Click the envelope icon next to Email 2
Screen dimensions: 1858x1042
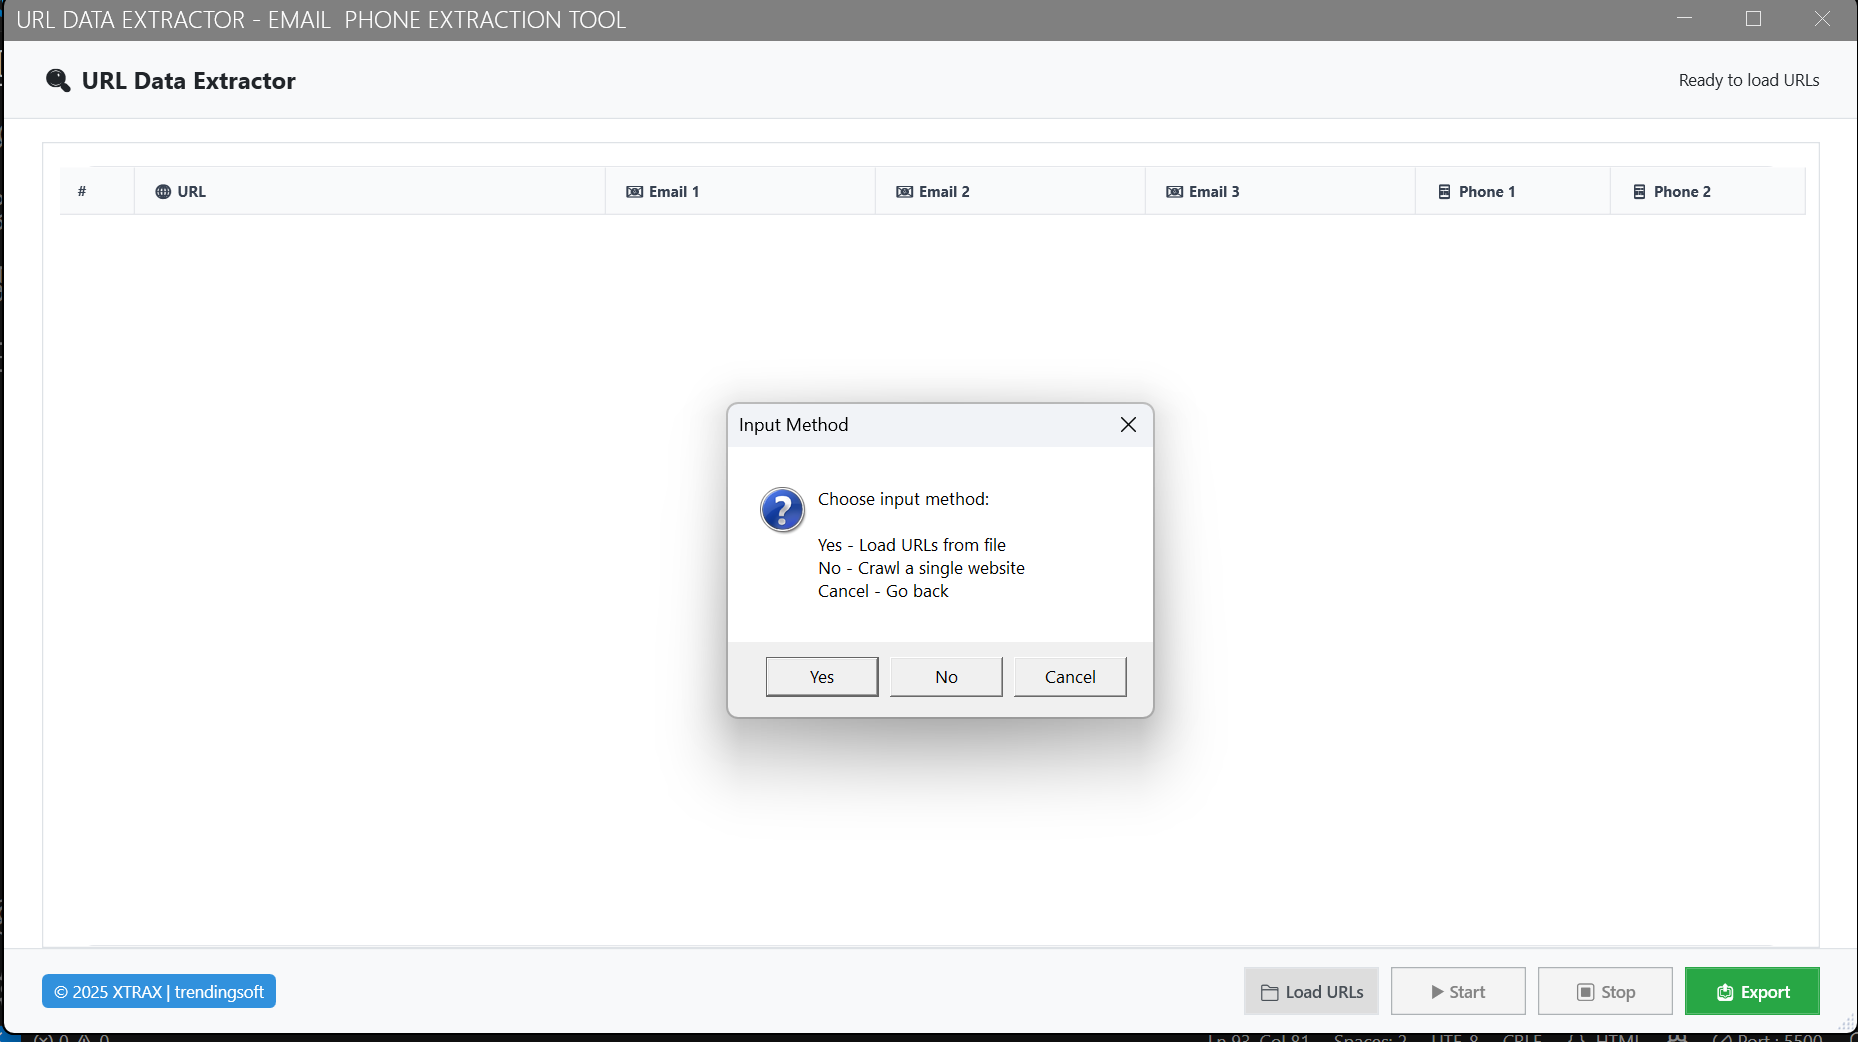pos(904,192)
